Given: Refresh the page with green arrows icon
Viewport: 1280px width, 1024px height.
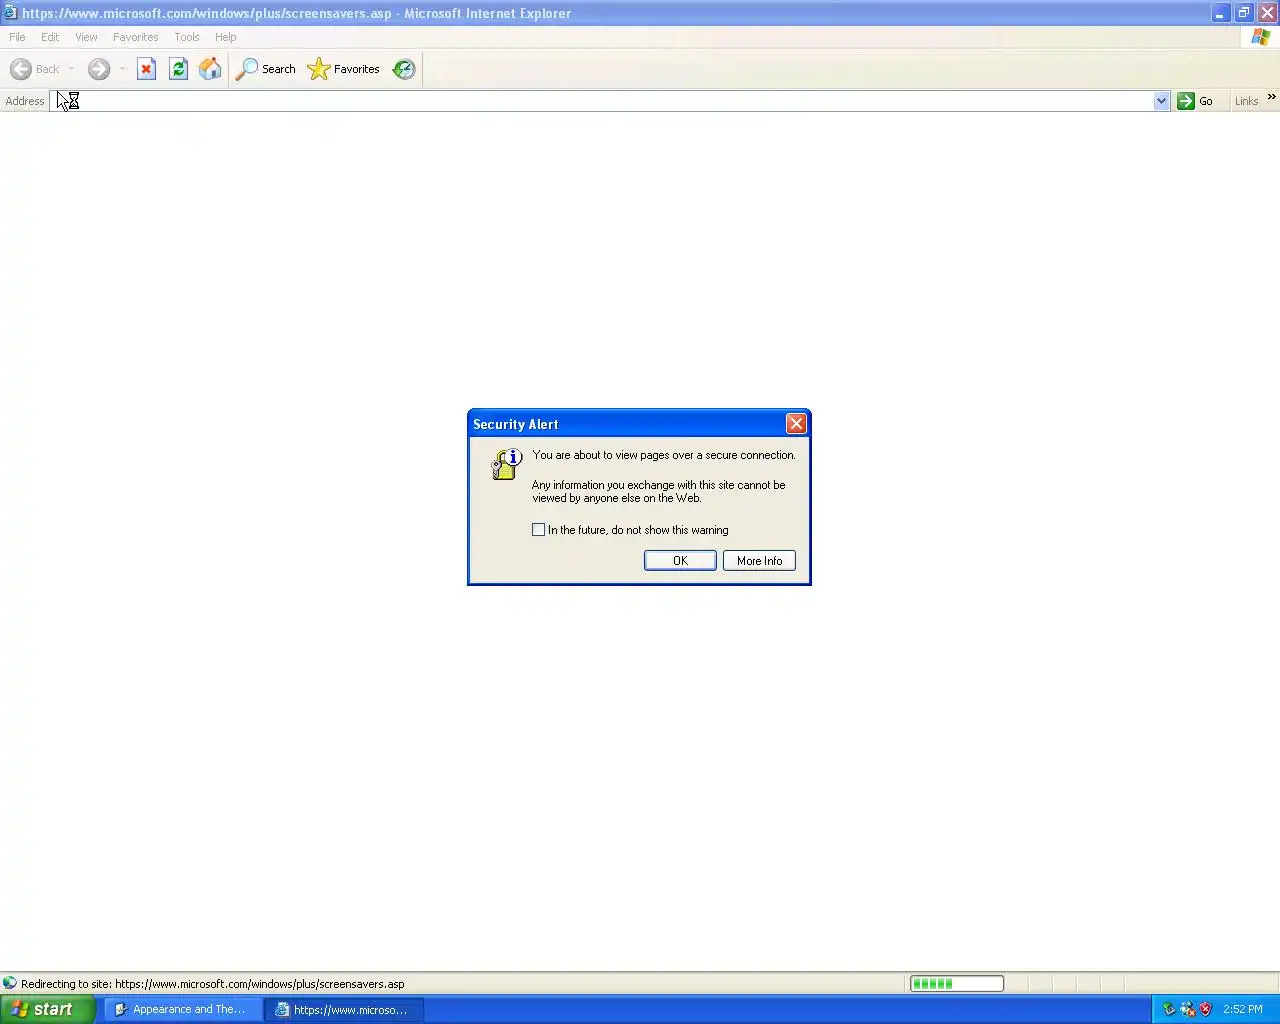Looking at the screenshot, I should tap(178, 69).
